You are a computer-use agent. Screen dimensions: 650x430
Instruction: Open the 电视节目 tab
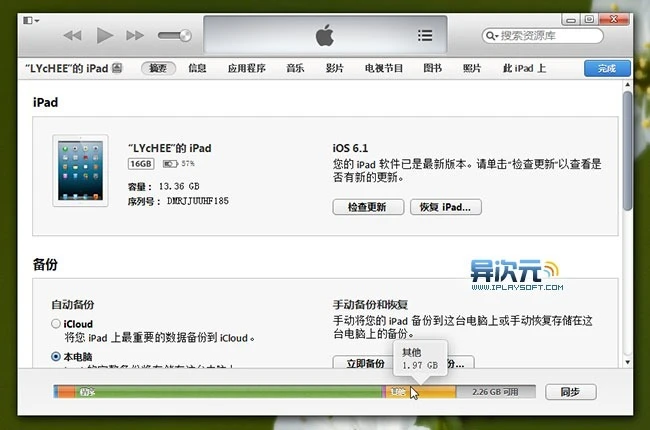pos(384,68)
